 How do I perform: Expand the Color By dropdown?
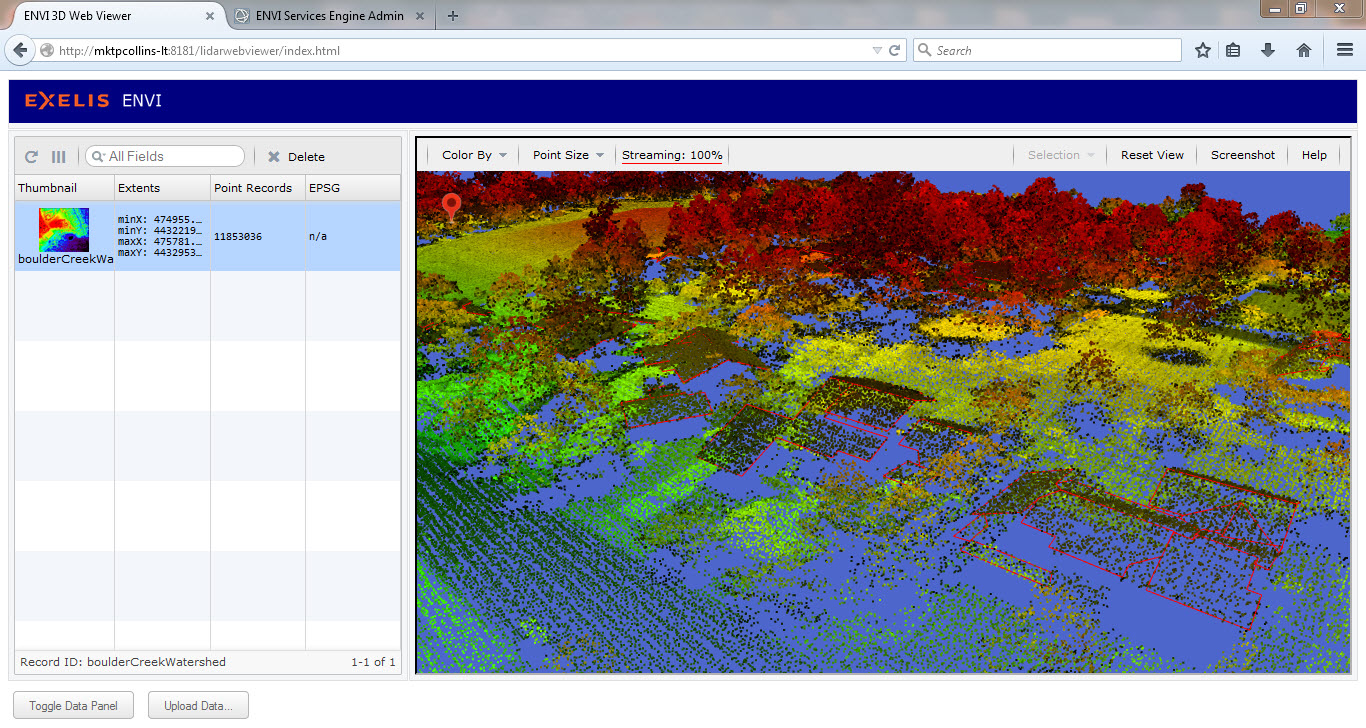click(x=474, y=155)
